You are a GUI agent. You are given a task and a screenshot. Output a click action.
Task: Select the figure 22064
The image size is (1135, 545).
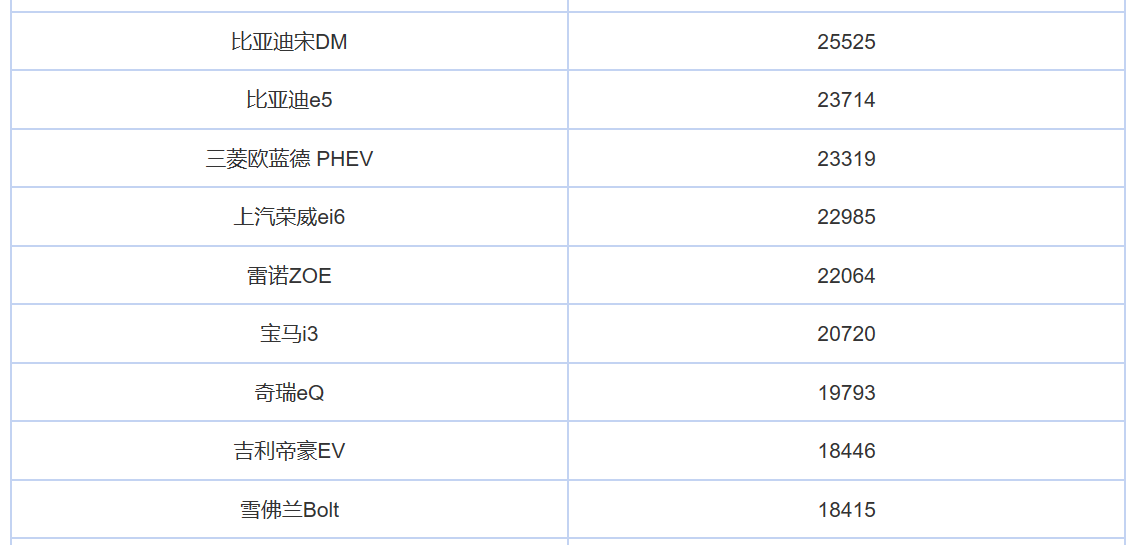pyautogui.click(x=846, y=276)
